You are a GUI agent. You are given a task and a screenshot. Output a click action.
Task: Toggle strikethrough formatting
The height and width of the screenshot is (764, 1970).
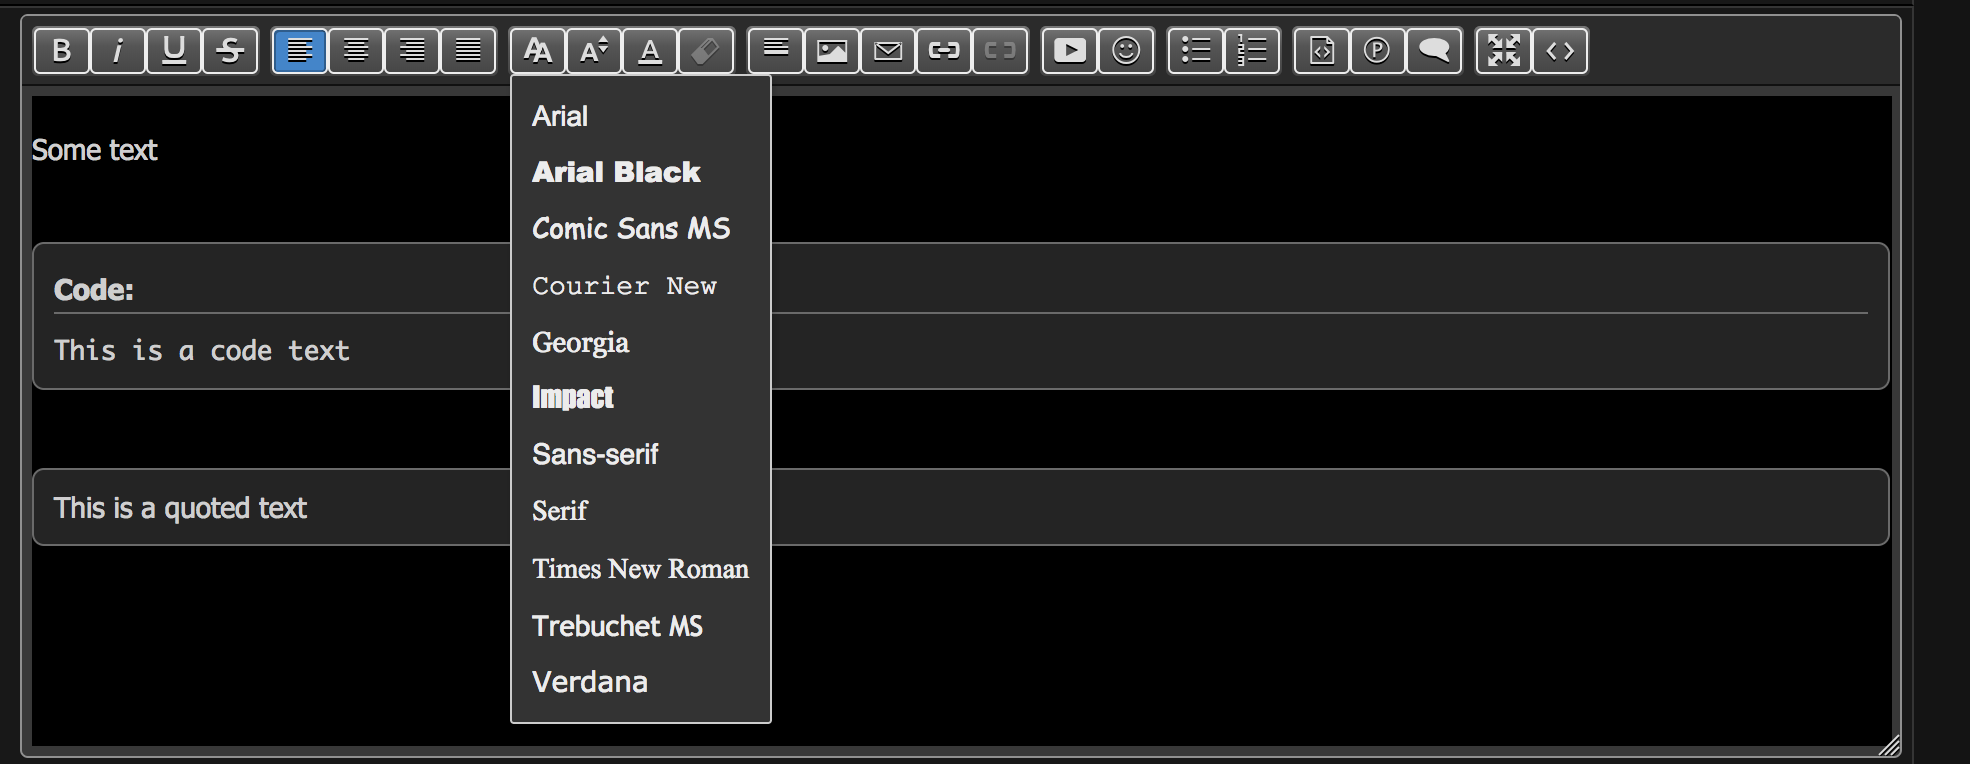[x=229, y=50]
